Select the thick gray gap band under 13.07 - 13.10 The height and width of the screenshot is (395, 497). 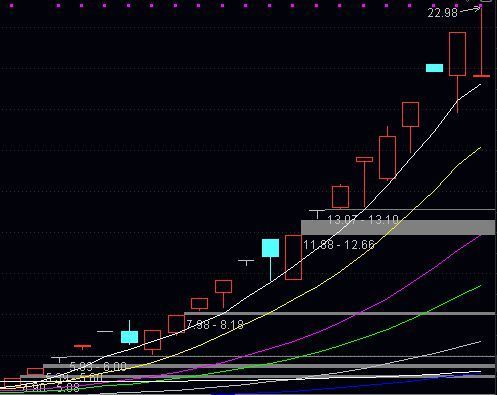398,227
